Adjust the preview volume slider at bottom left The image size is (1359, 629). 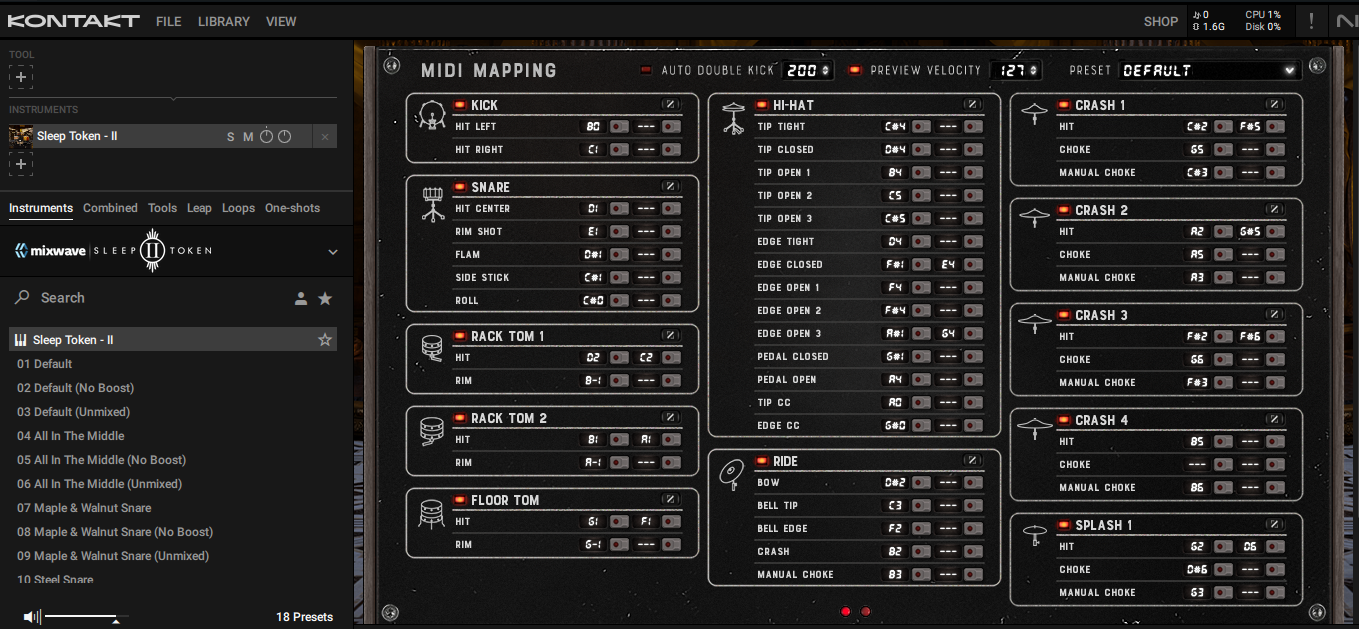click(86, 618)
